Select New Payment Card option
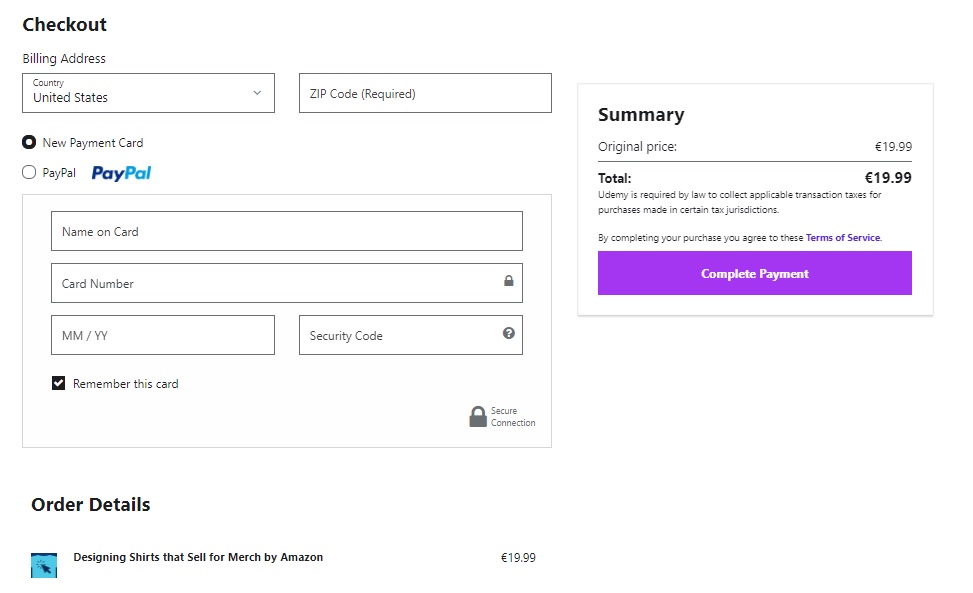Screen dimensions: 973x593 pos(29,142)
